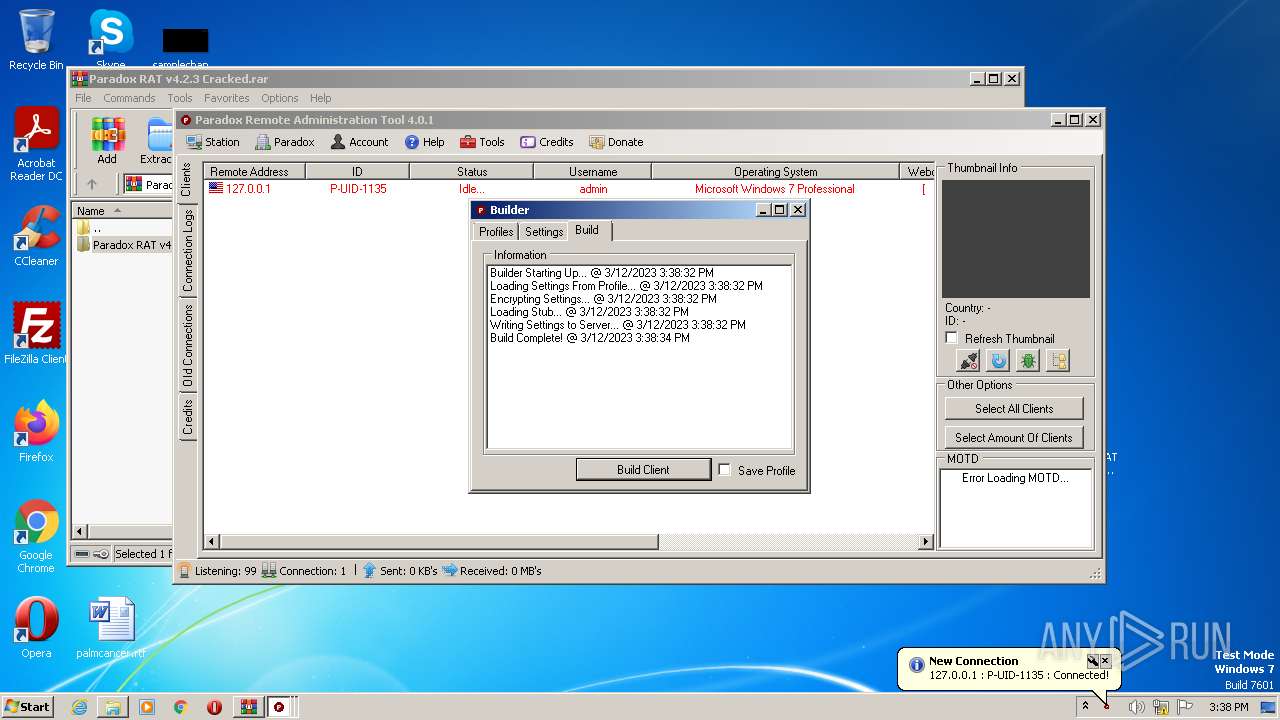Open the CCleaner desktop shortcut
This screenshot has width=1280, height=720.
[x=36, y=236]
